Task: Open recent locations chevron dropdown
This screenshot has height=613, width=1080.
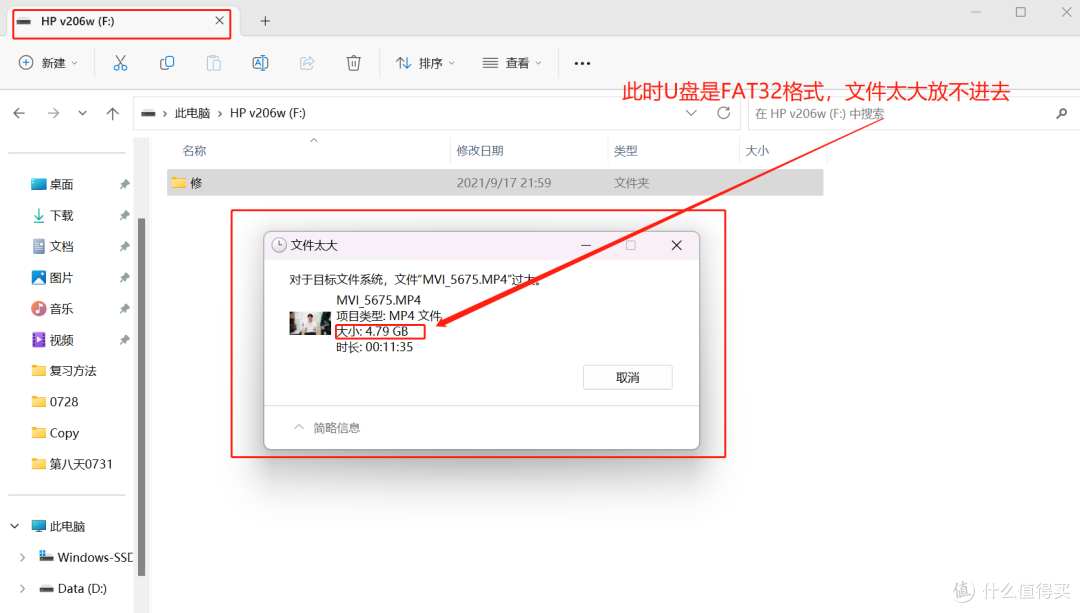Action: [x=82, y=113]
